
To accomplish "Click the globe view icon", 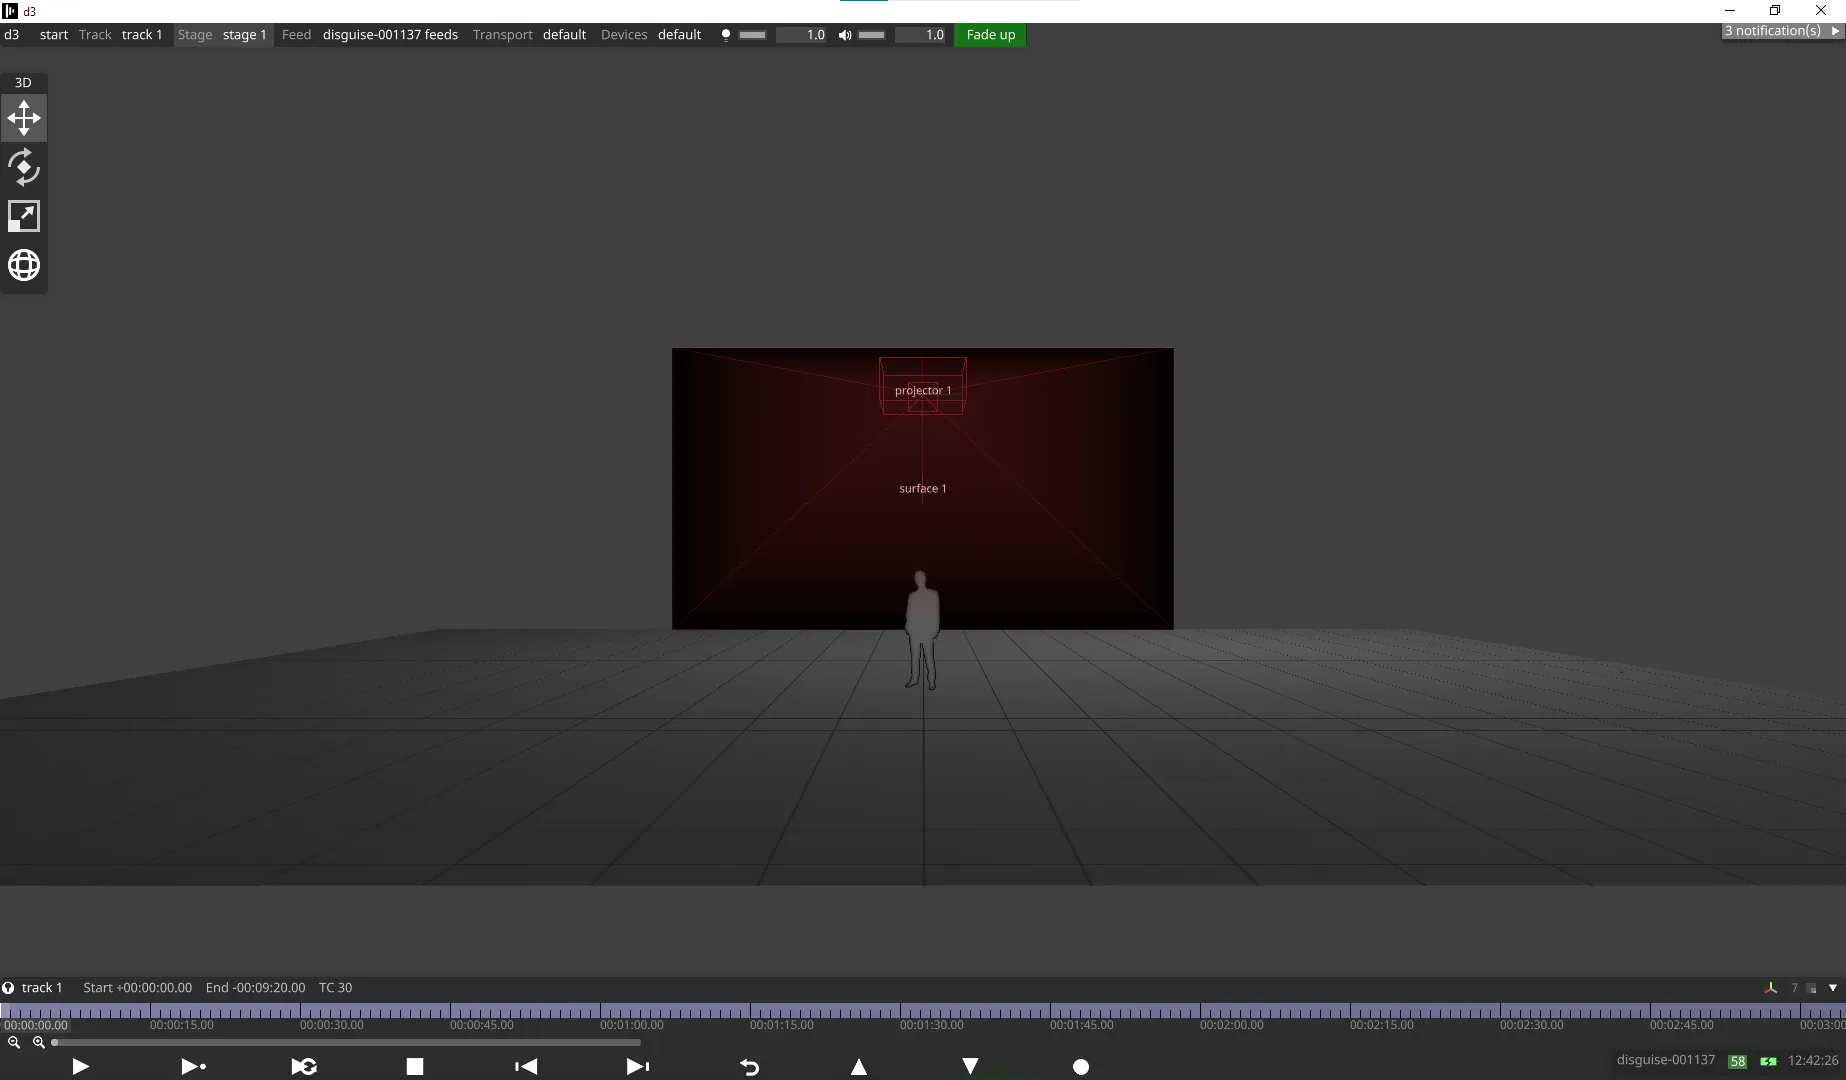I will 24,265.
